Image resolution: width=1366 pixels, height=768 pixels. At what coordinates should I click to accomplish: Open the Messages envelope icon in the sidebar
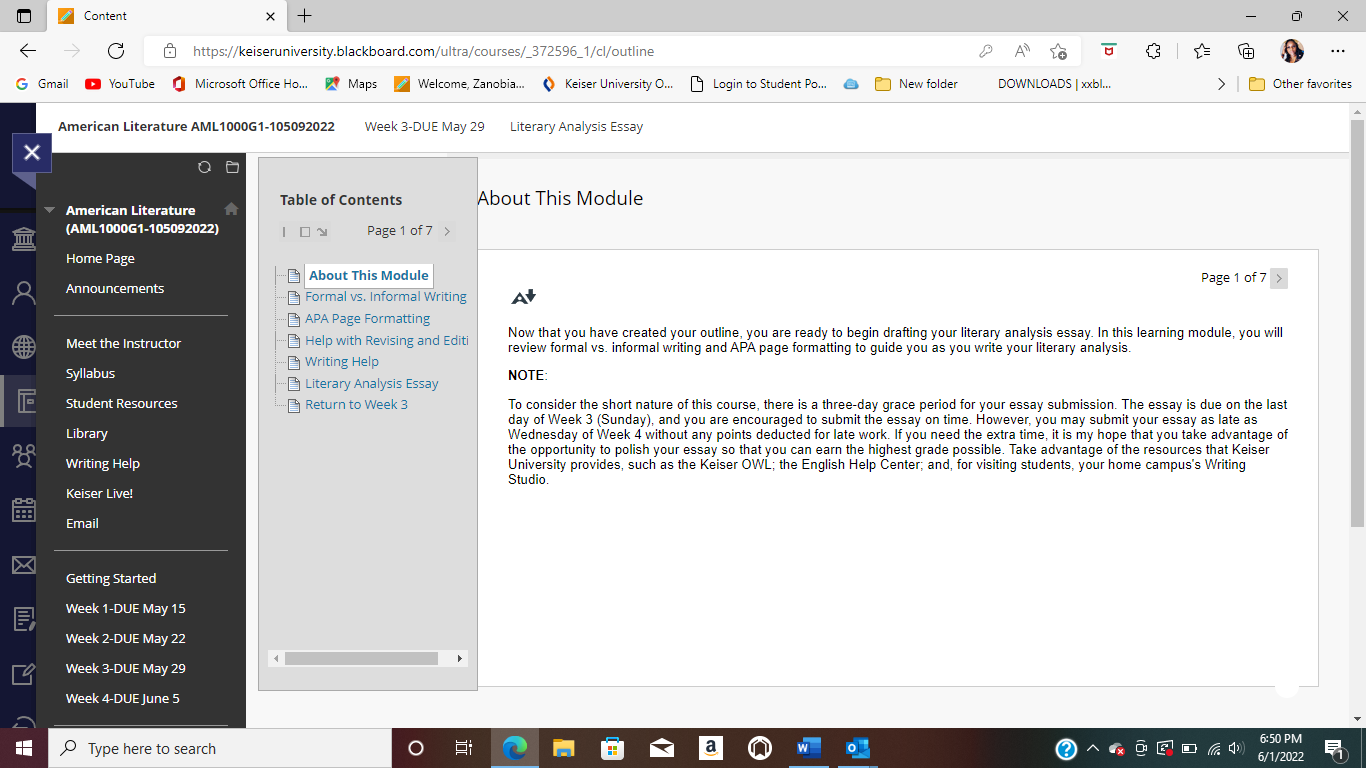(22, 565)
